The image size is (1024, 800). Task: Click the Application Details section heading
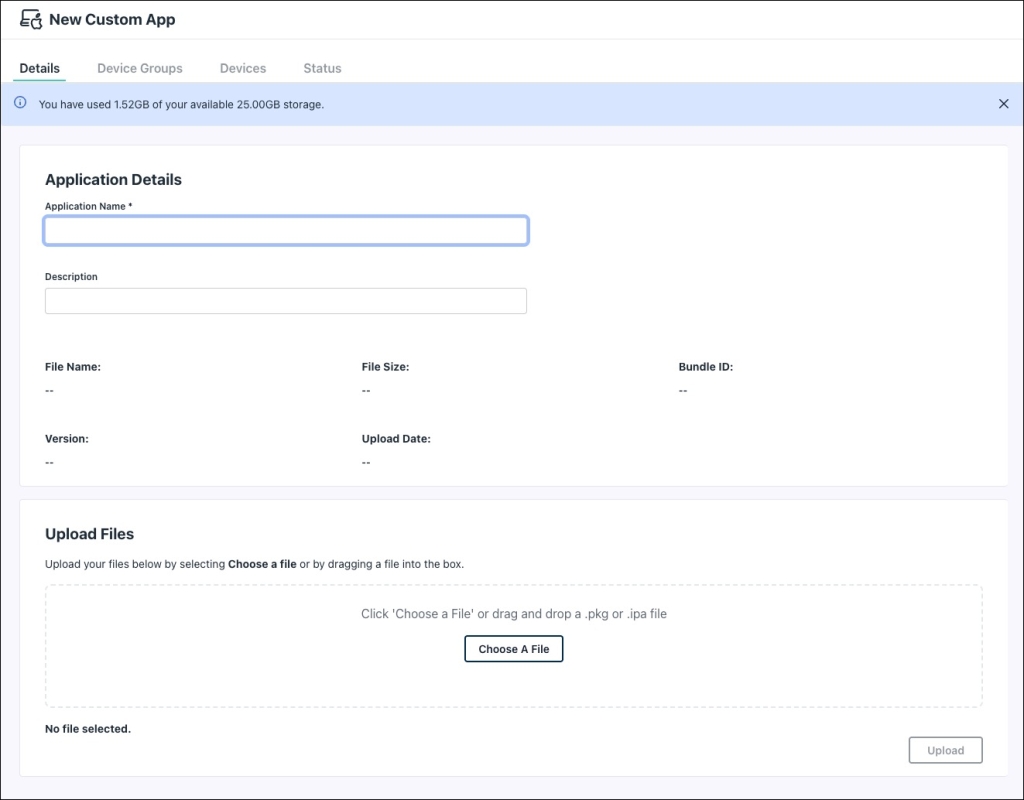click(113, 180)
